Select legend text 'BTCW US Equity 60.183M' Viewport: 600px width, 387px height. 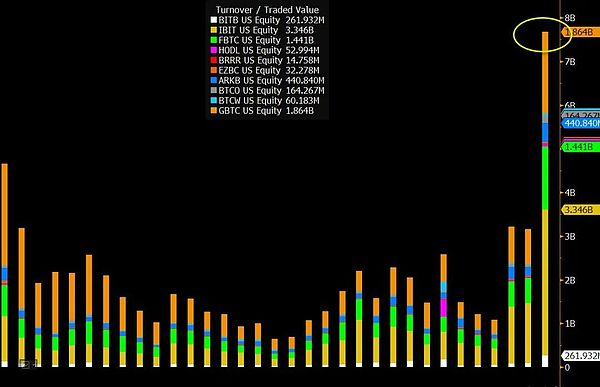tap(269, 101)
